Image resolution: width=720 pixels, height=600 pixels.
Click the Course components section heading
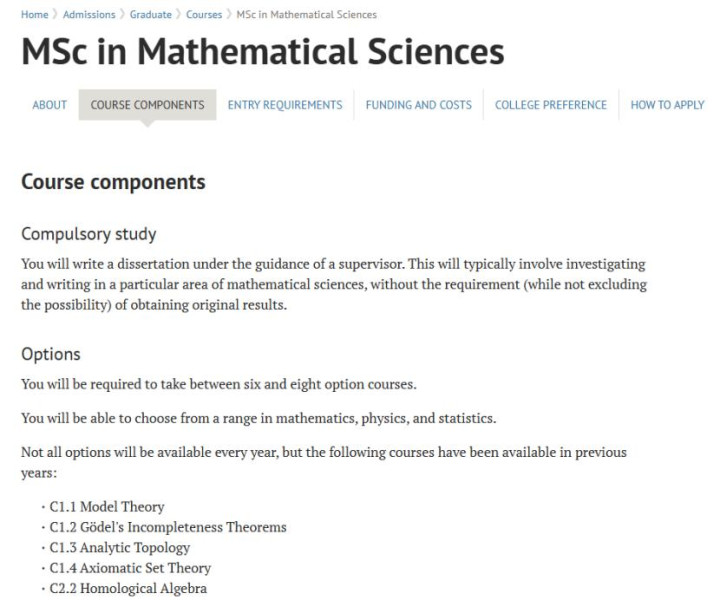click(113, 182)
